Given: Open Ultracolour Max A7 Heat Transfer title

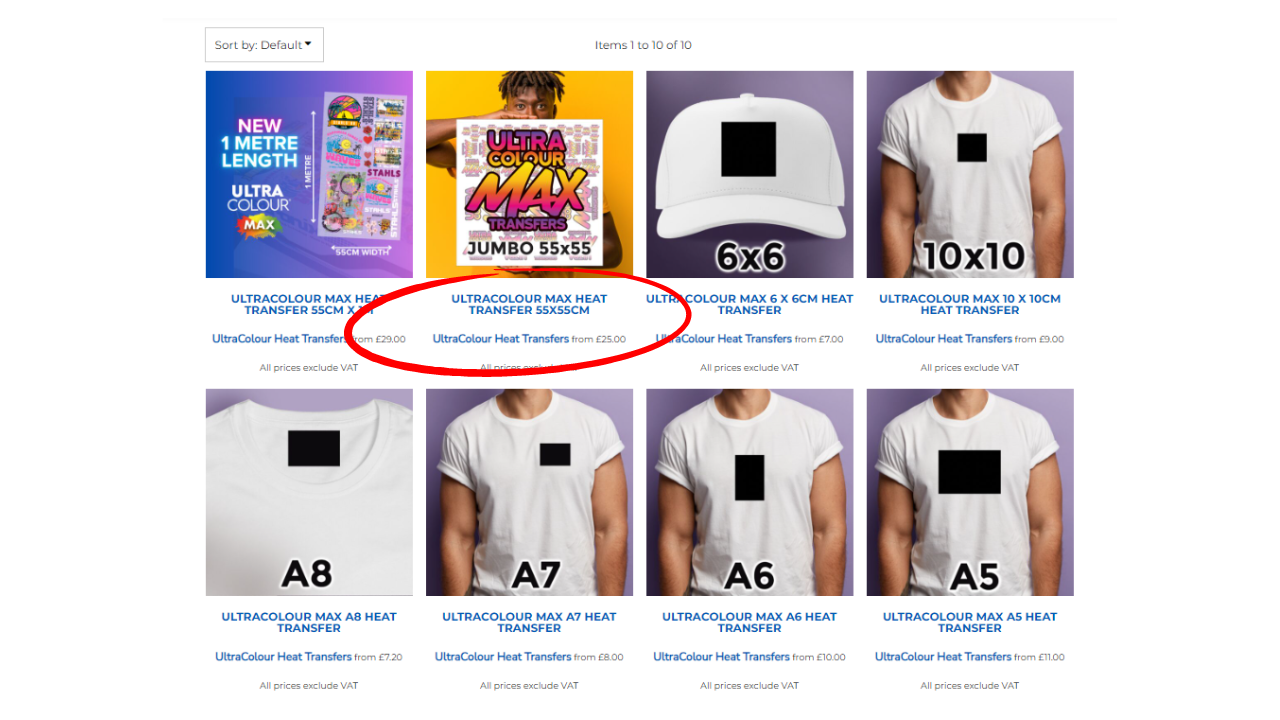Looking at the screenshot, I should tap(529, 622).
